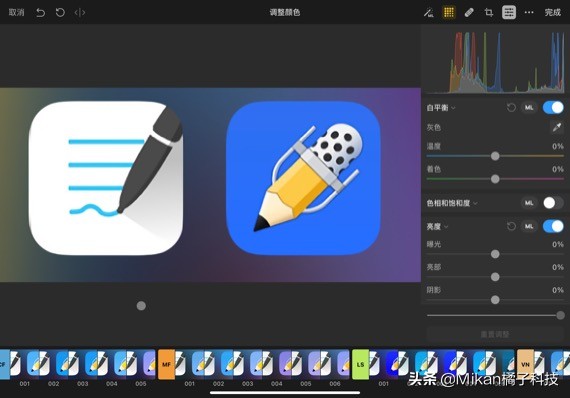Click the round handle below the canvas
570x398 pixels.
click(141, 306)
